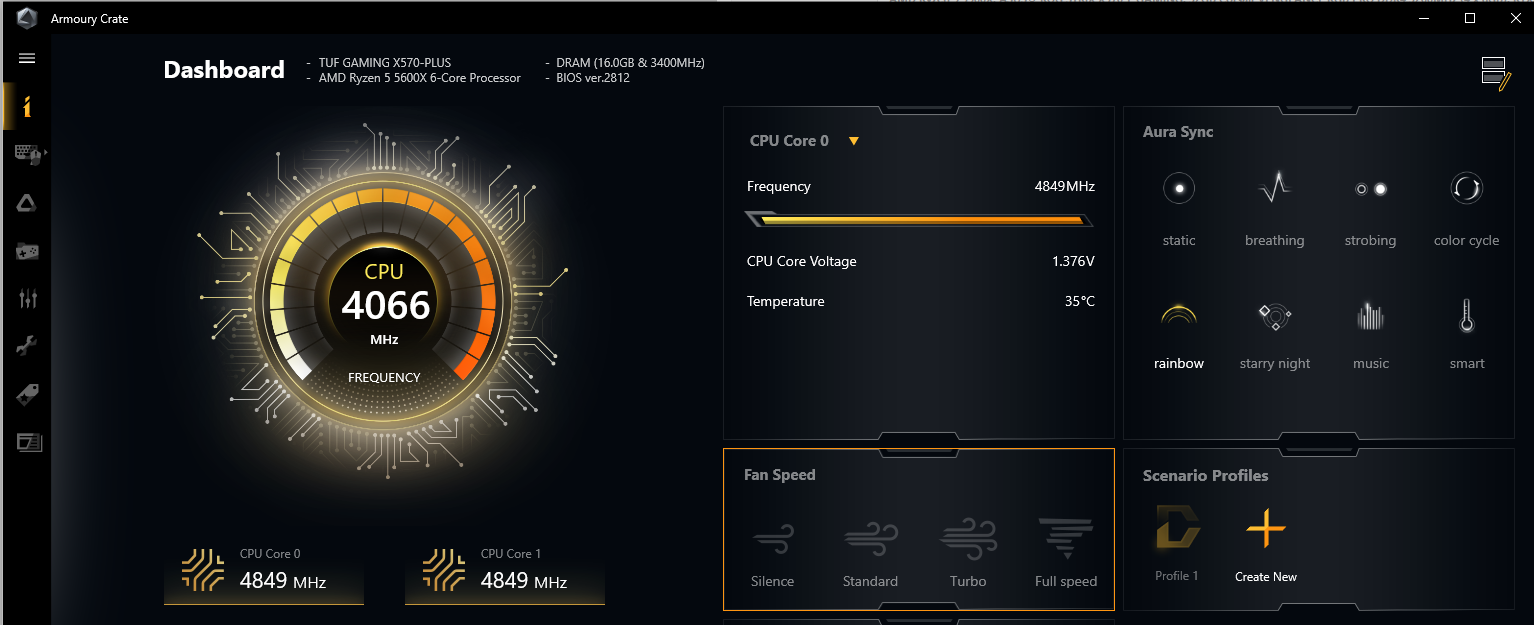
Task: Click the CPU Core Voltage label
Action: pyautogui.click(x=802, y=262)
